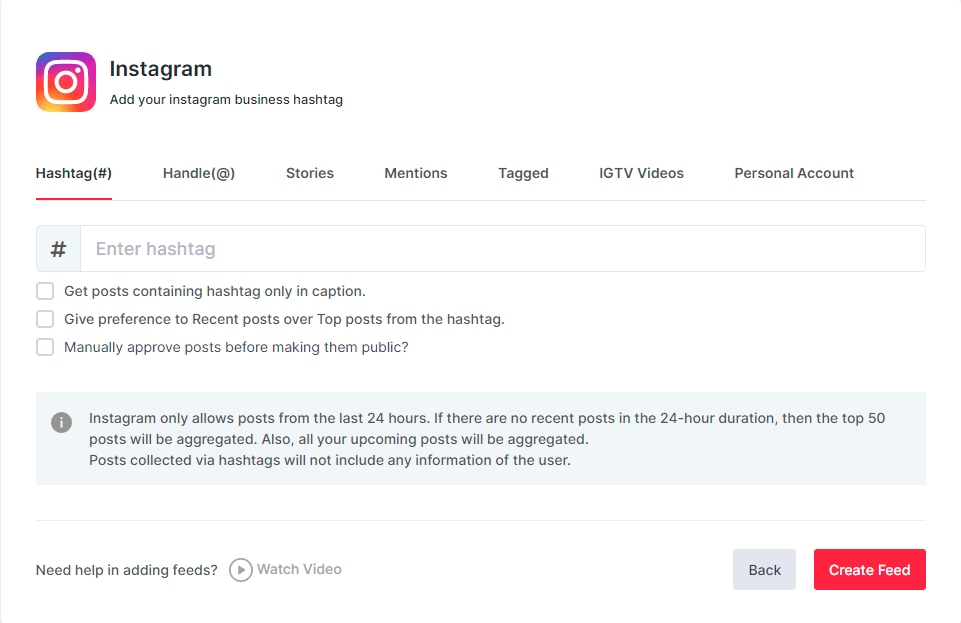Check preference for Recent posts over Top posts

tap(43, 318)
